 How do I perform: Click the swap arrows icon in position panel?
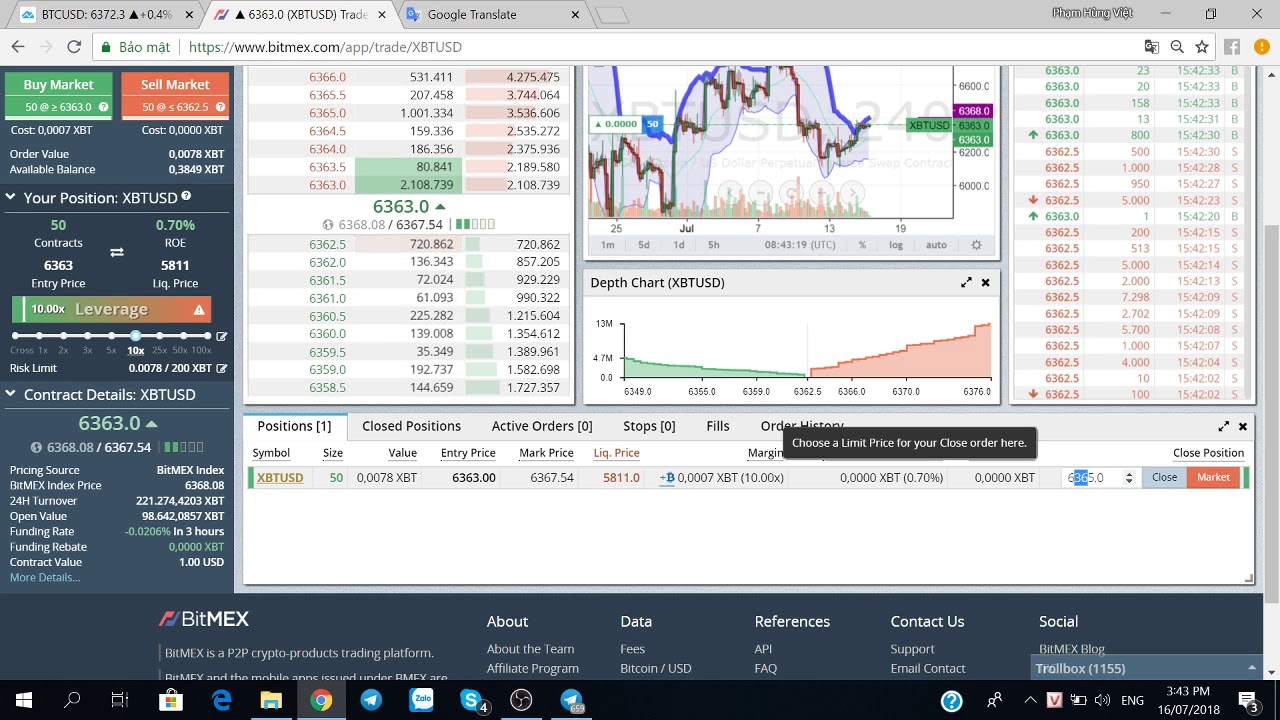(x=117, y=253)
